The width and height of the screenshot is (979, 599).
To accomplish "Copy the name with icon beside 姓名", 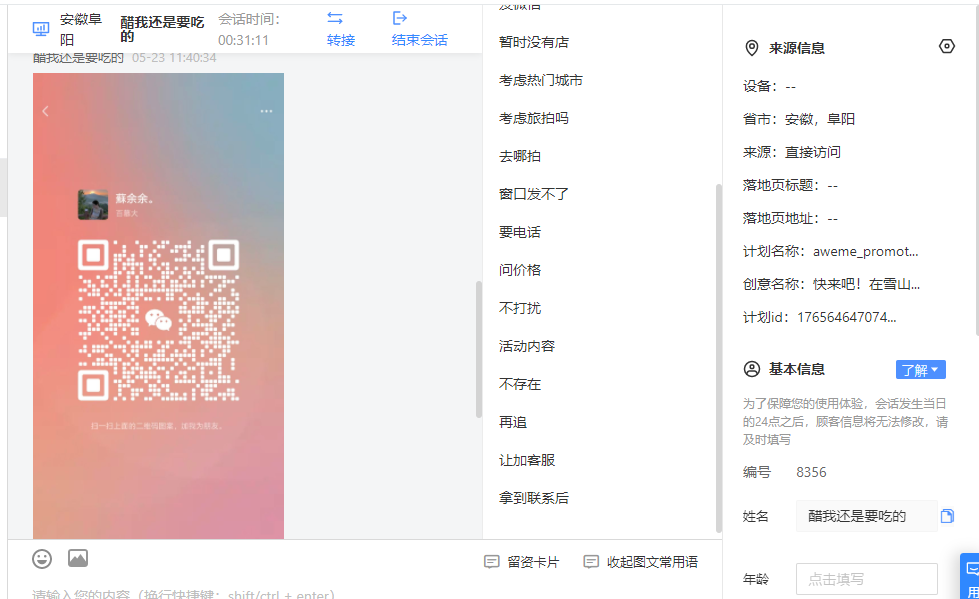I will (x=947, y=516).
